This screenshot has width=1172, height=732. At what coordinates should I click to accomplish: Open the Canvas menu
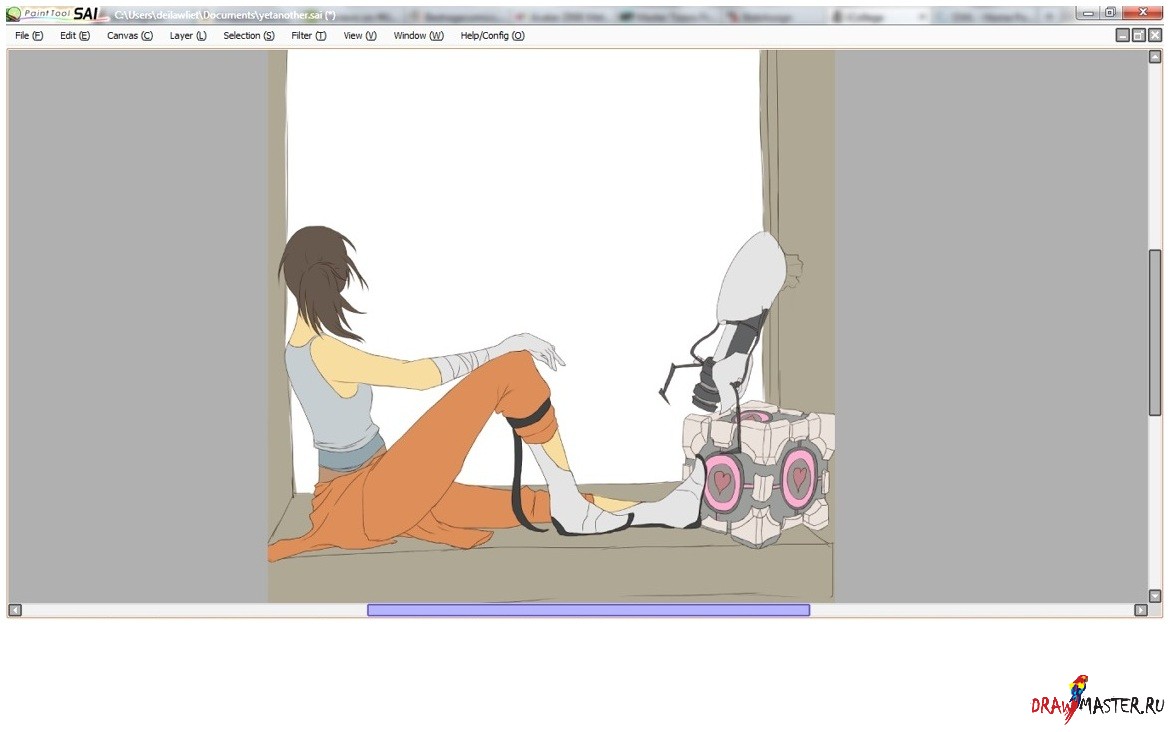click(129, 36)
